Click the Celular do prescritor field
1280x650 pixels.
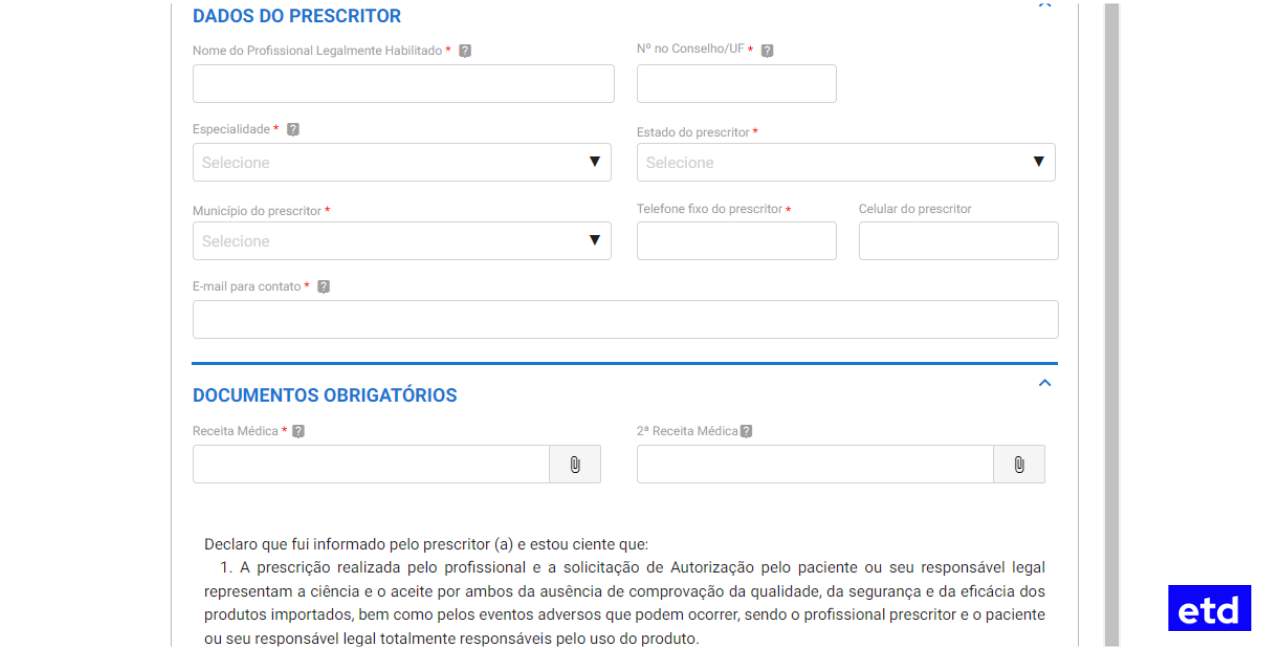(x=958, y=241)
